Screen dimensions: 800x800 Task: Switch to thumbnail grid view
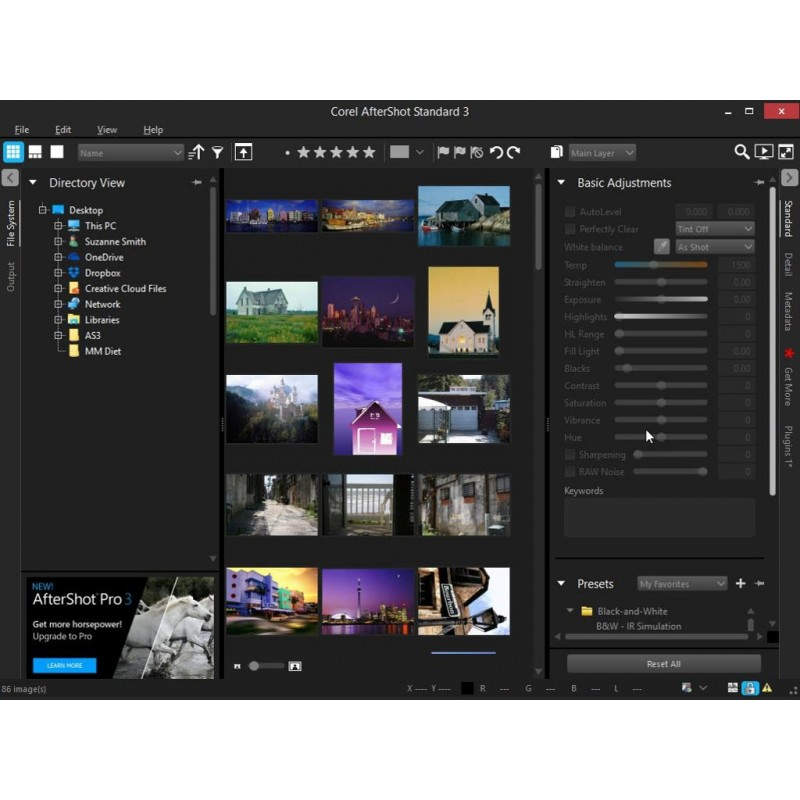pyautogui.click(x=13, y=152)
